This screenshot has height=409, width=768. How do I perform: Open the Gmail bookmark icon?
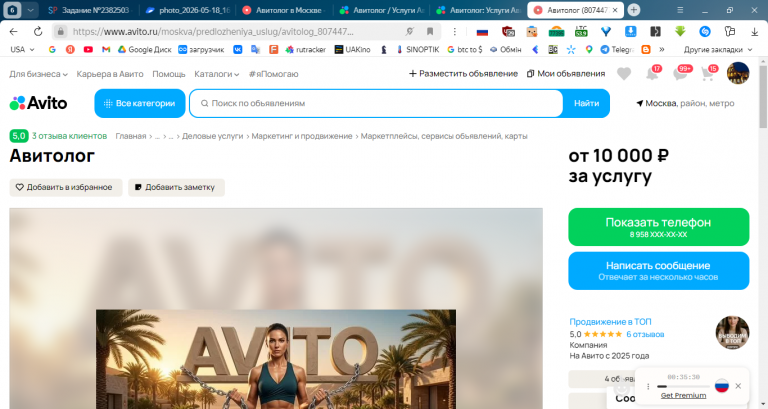[x=106, y=49]
